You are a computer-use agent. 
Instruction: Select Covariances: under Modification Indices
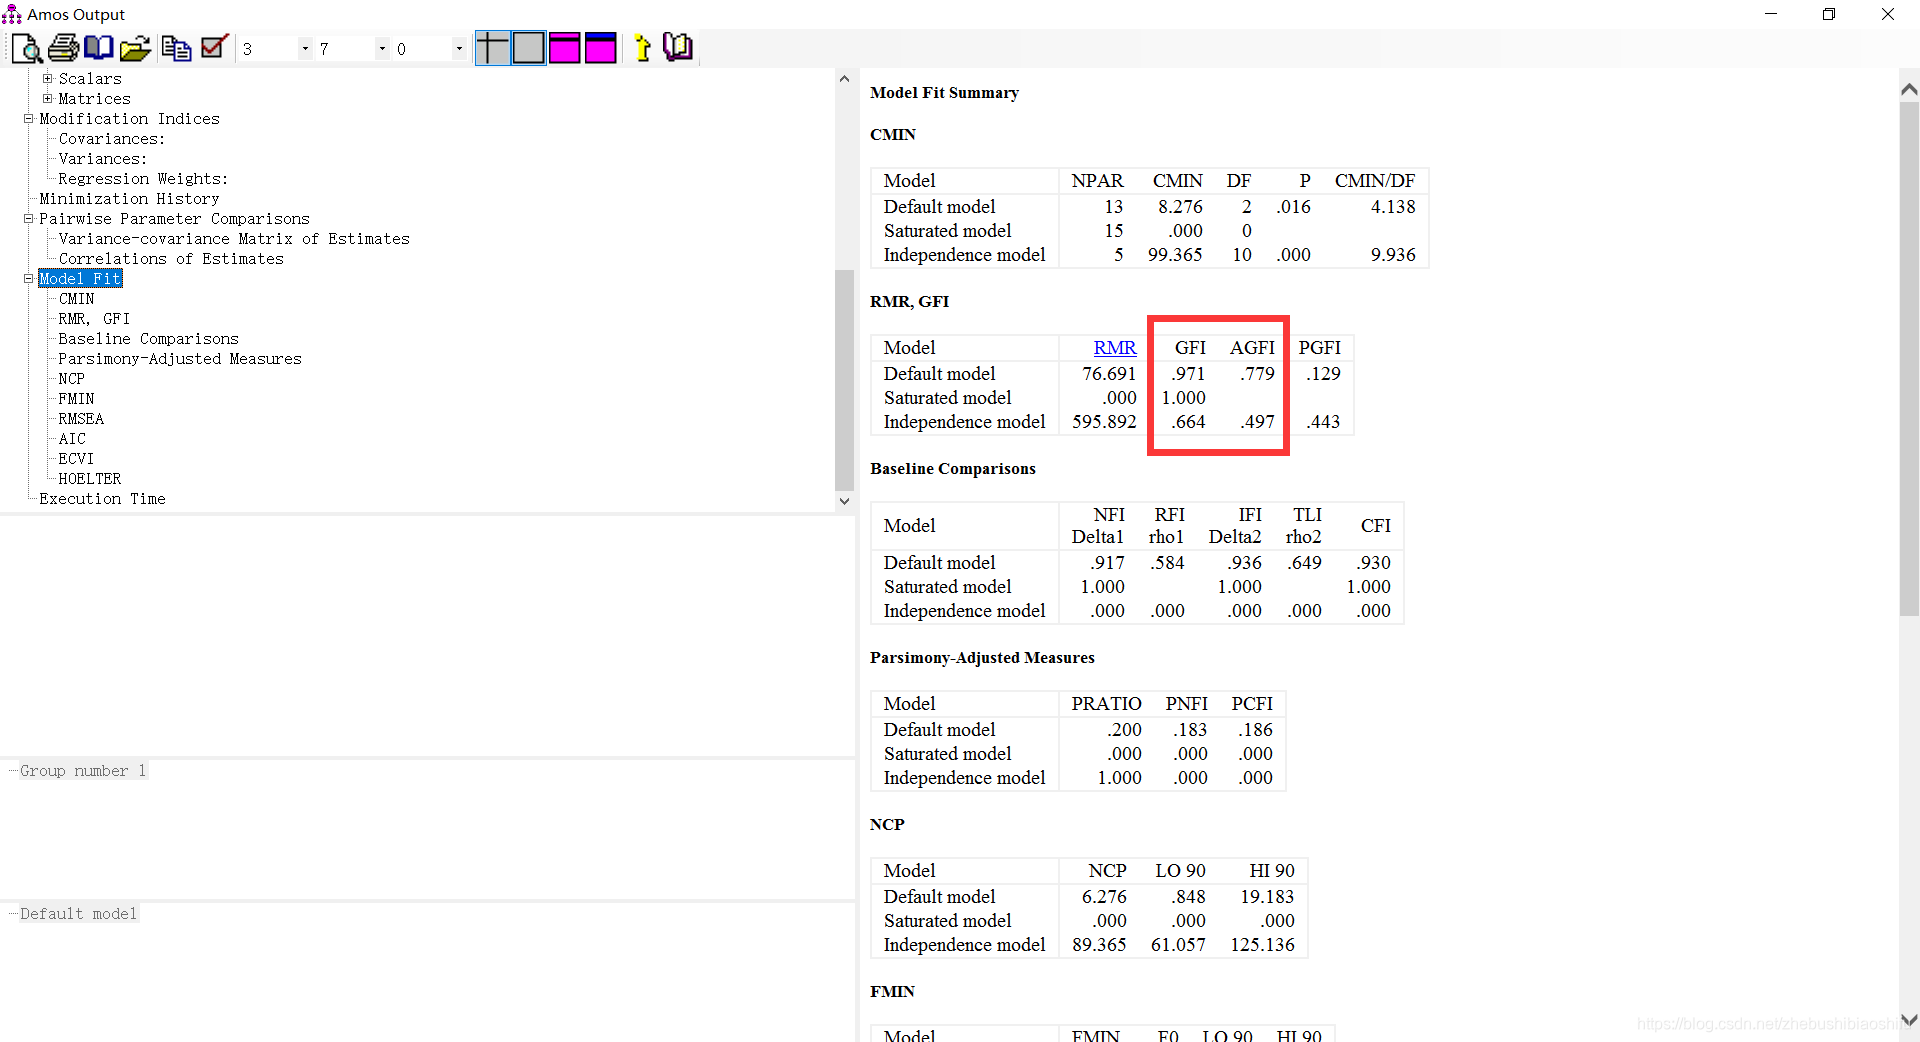(x=112, y=139)
